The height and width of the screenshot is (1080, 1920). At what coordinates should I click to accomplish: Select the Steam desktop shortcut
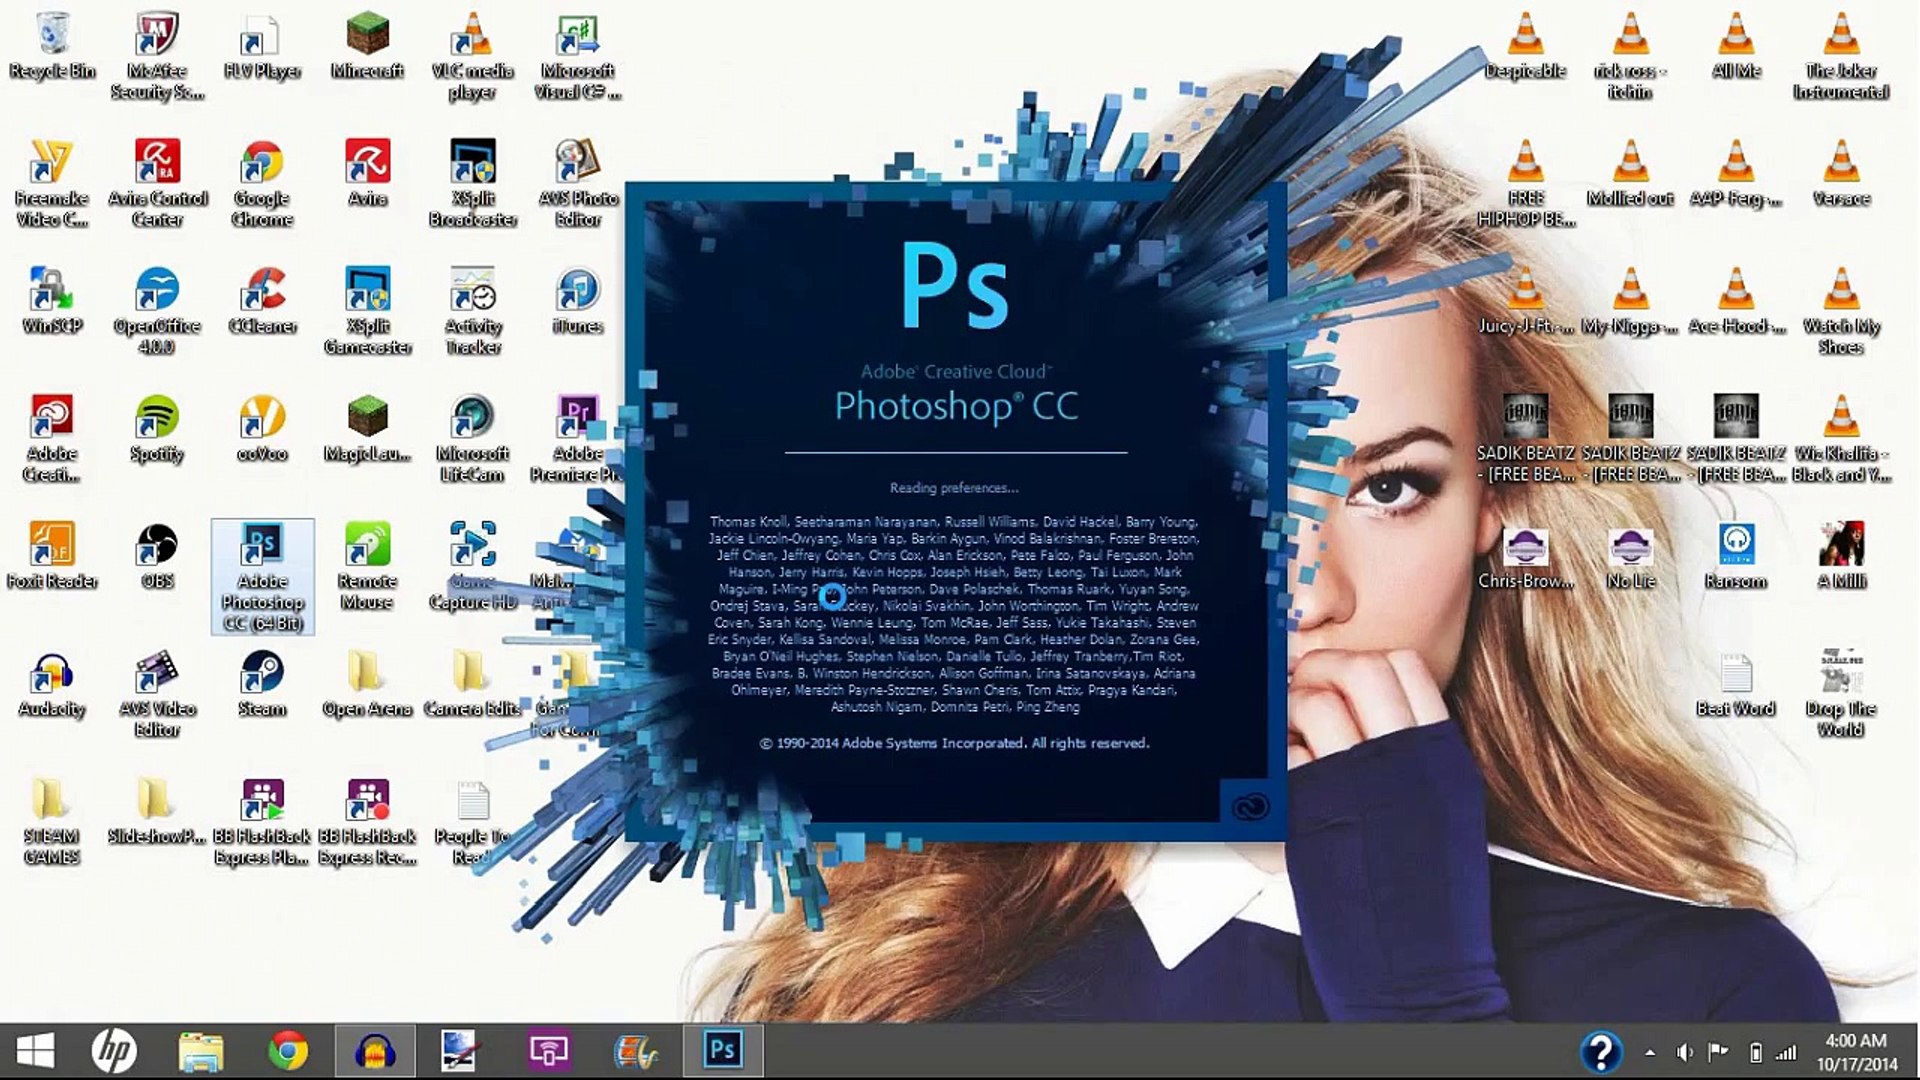point(262,685)
